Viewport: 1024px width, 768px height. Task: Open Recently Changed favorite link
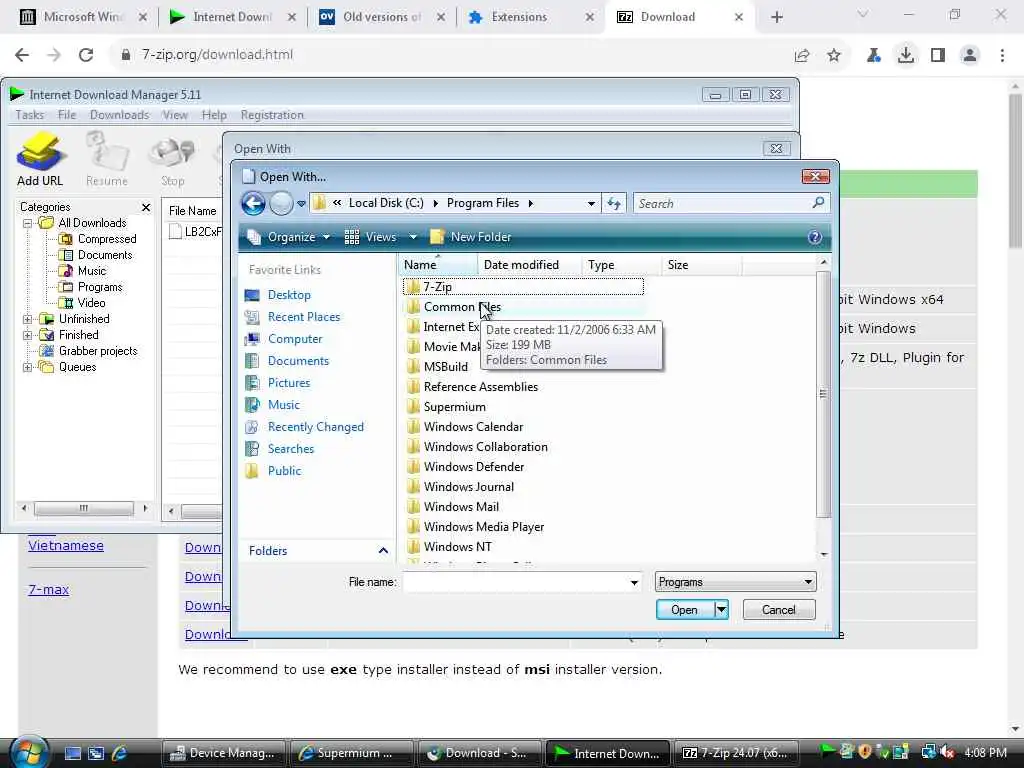(x=315, y=427)
